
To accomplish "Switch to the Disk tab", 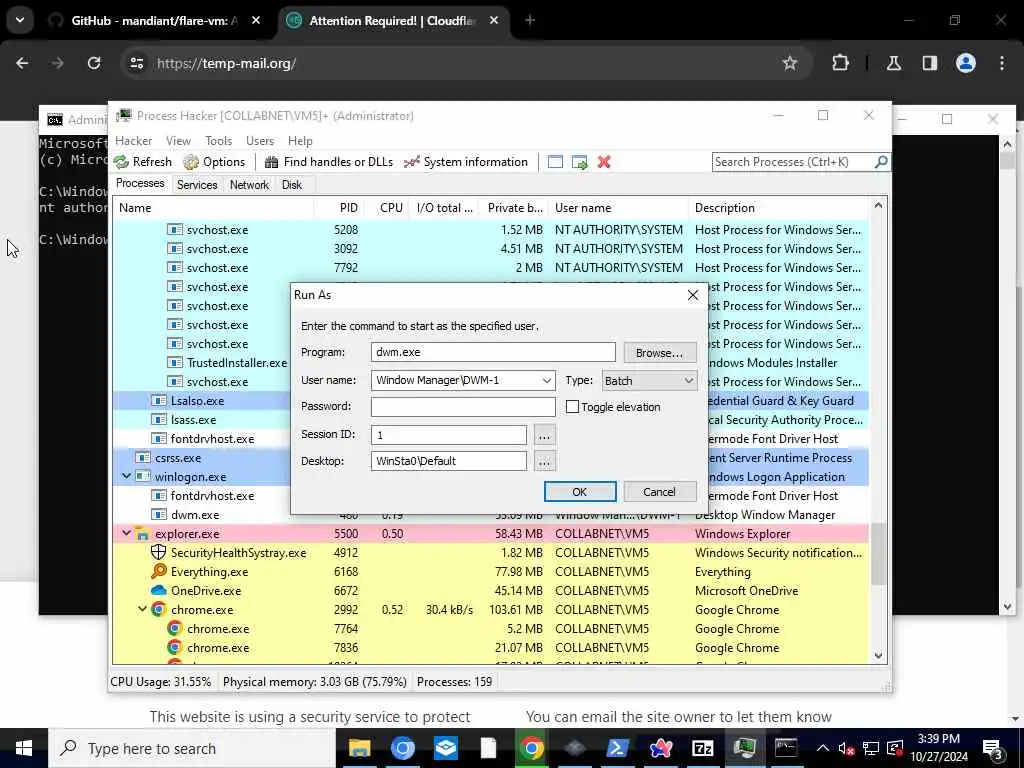I will tap(292, 185).
